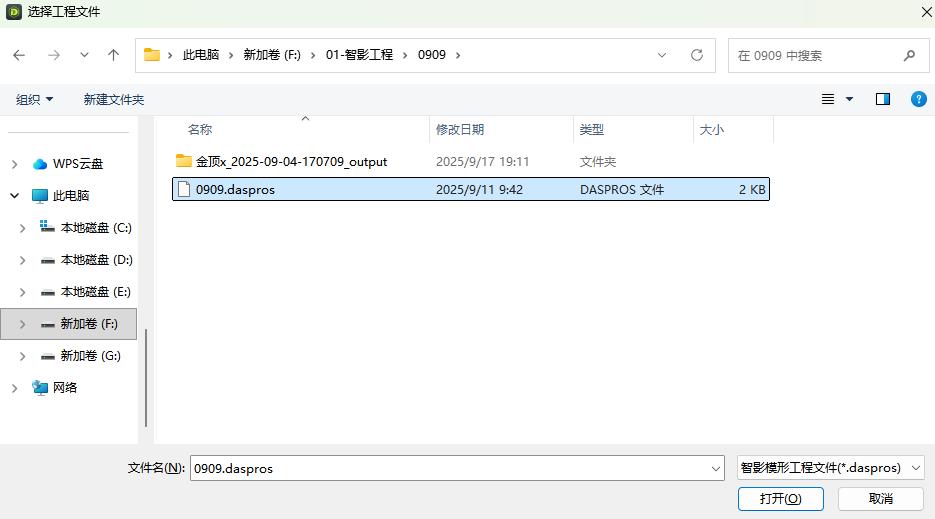Select 网络 in the navigation pane
This screenshot has width=935, height=519.
(x=65, y=388)
